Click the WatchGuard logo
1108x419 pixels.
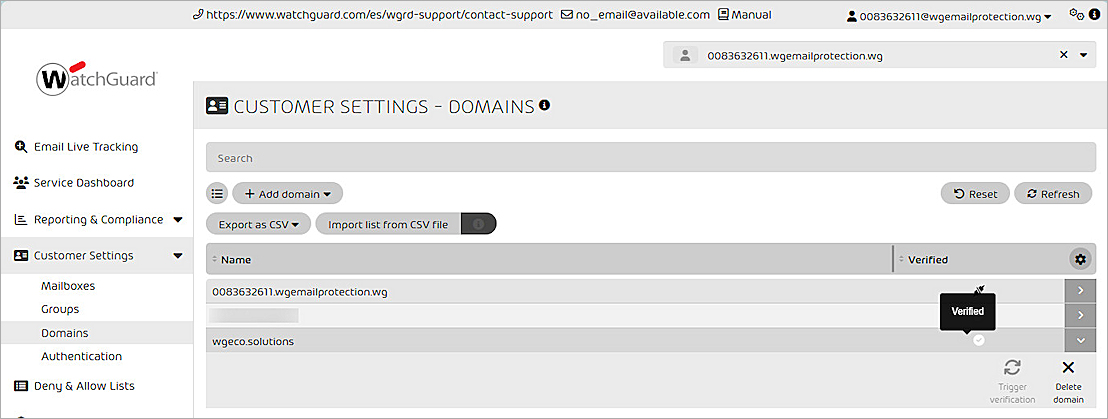(97, 78)
